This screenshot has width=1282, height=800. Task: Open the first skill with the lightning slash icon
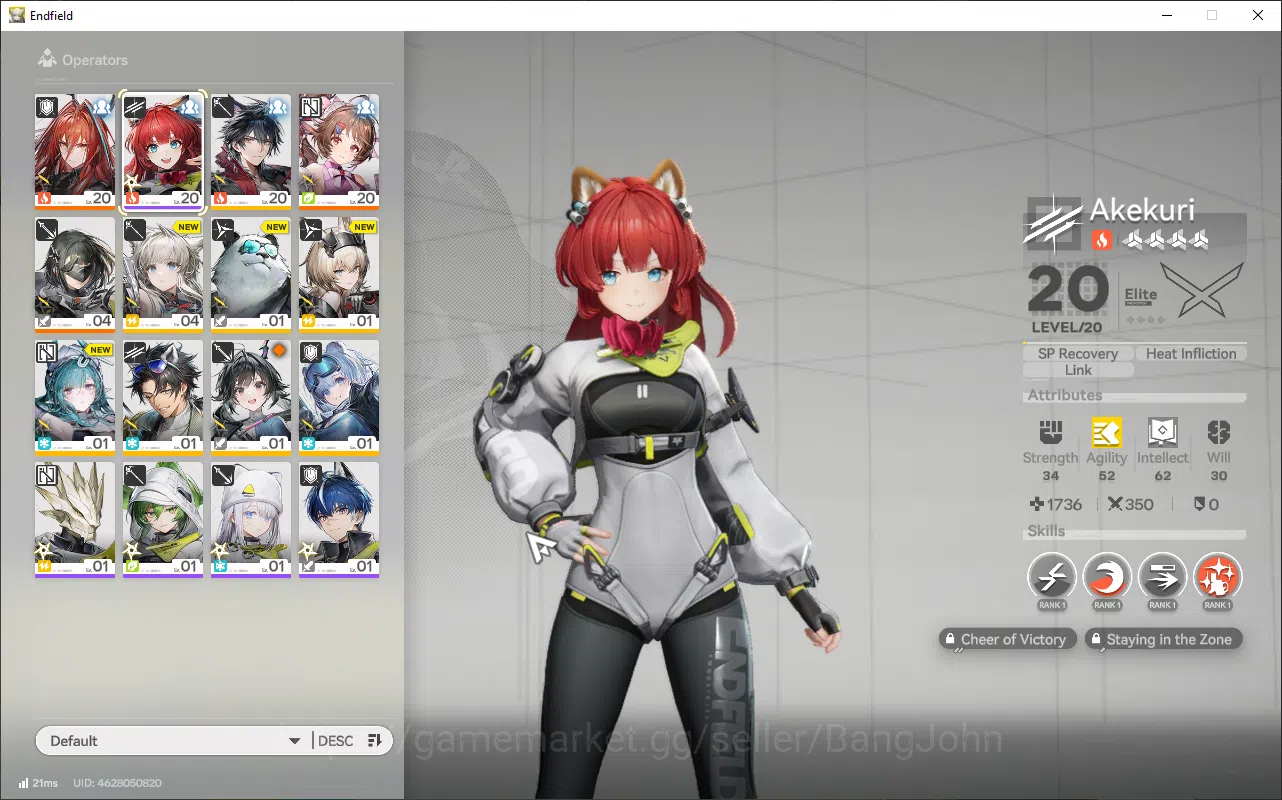tap(1052, 577)
